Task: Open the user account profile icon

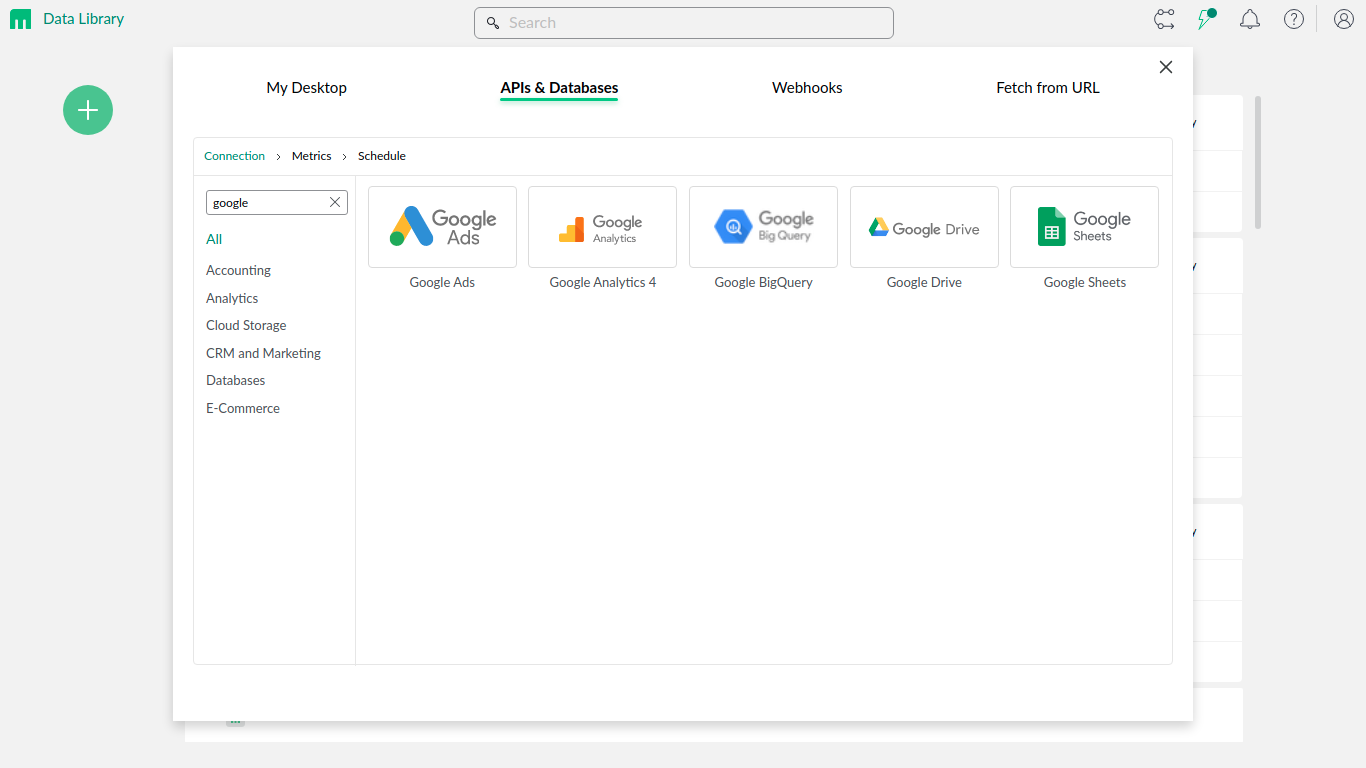Action: 1344,19
